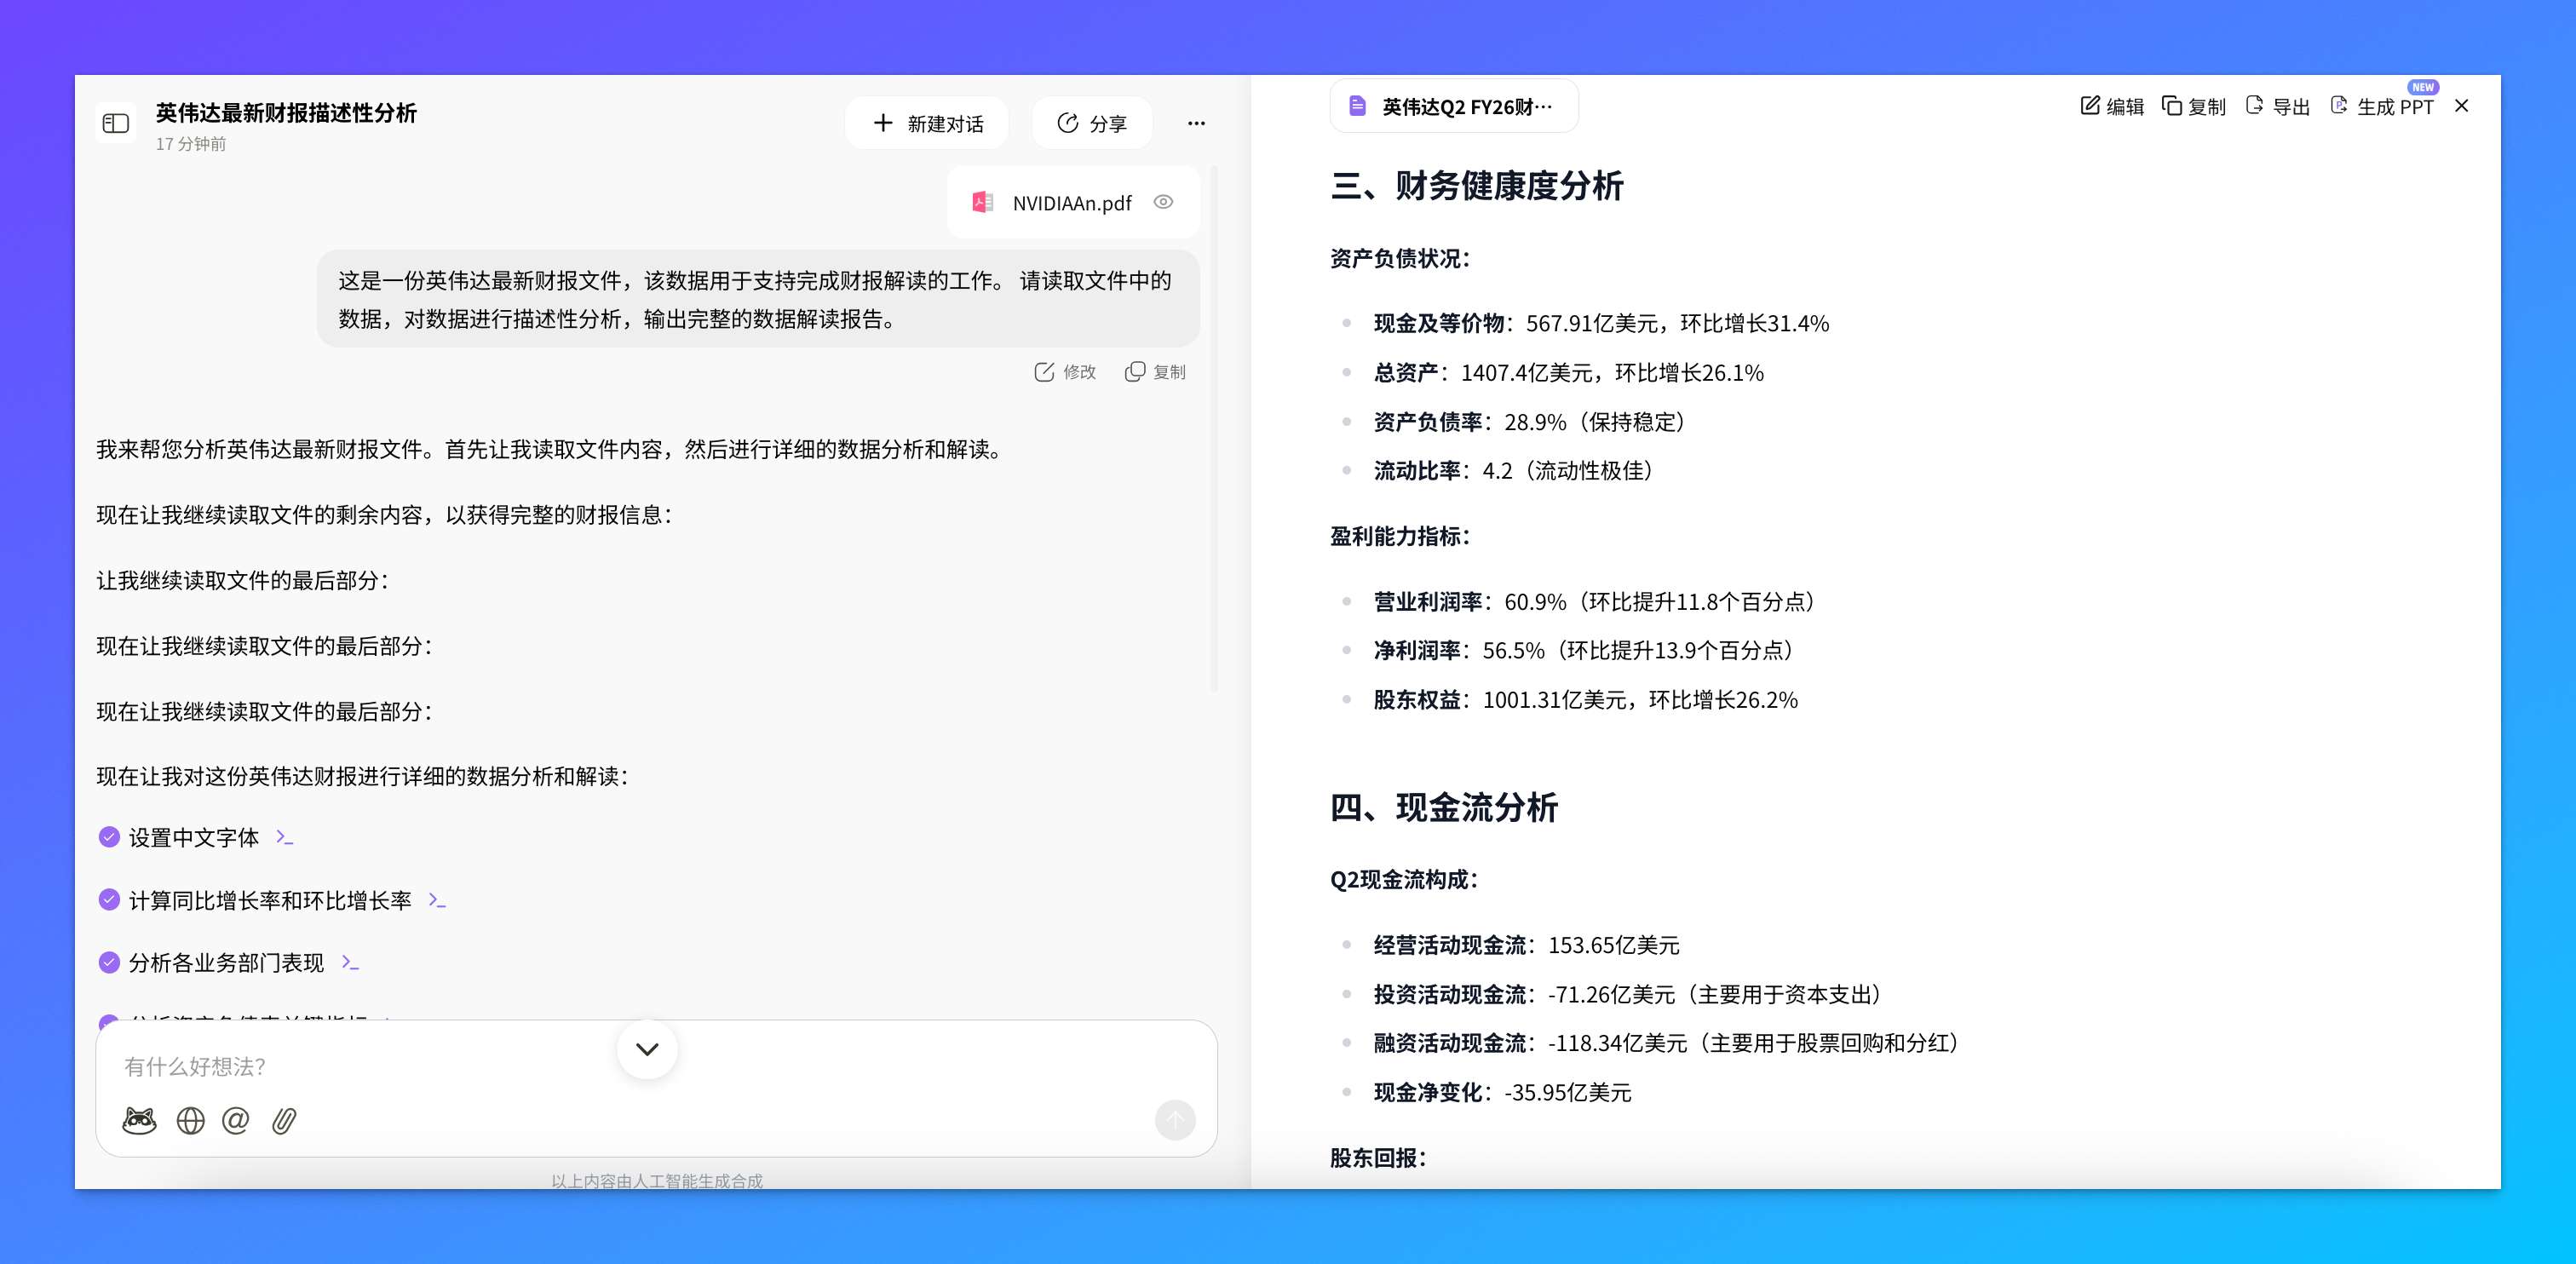Screen dimensions: 2576x1264
Task: Toggle the 计算同比增长率和环比增长率 checkmark
Action: 108,899
